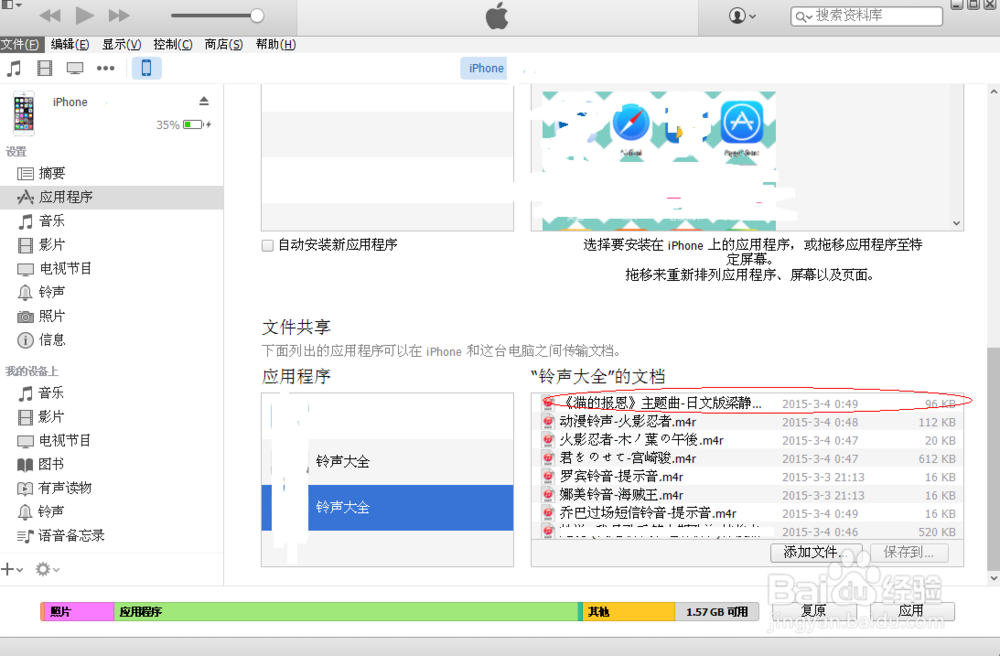Click the 应用 button

pos(911,611)
